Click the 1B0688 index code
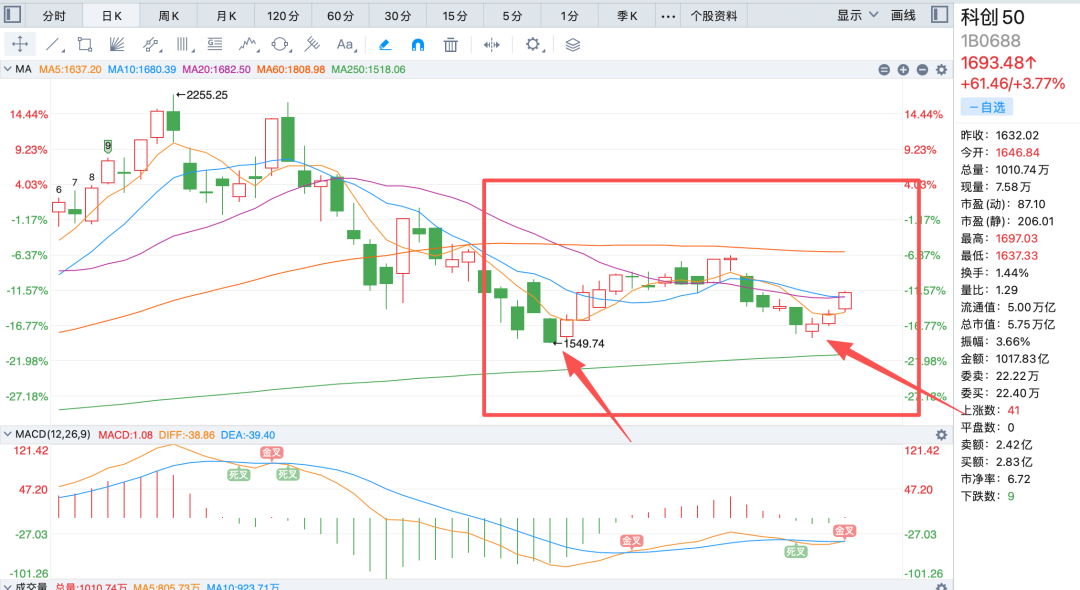This screenshot has height=590, width=1080. point(990,41)
